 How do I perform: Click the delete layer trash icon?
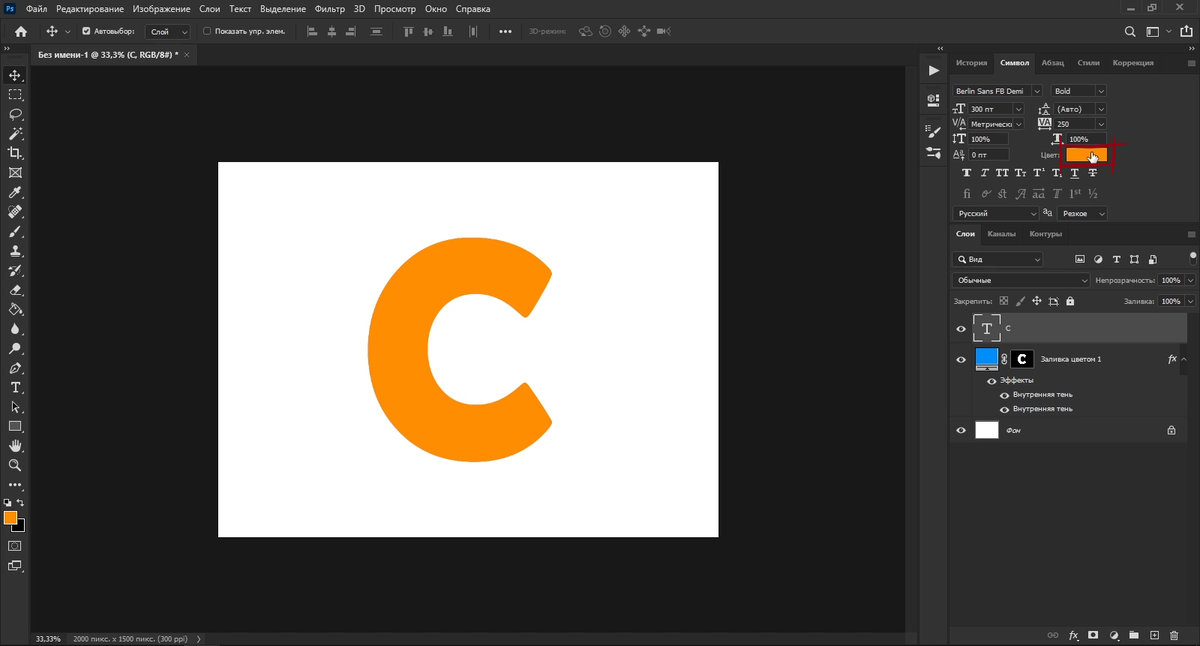coord(1174,635)
